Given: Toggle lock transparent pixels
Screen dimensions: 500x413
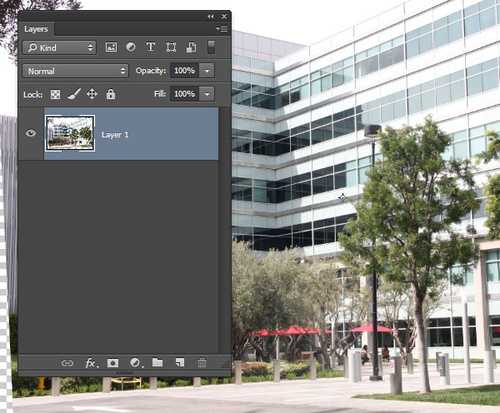Looking at the screenshot, I should click(55, 95).
